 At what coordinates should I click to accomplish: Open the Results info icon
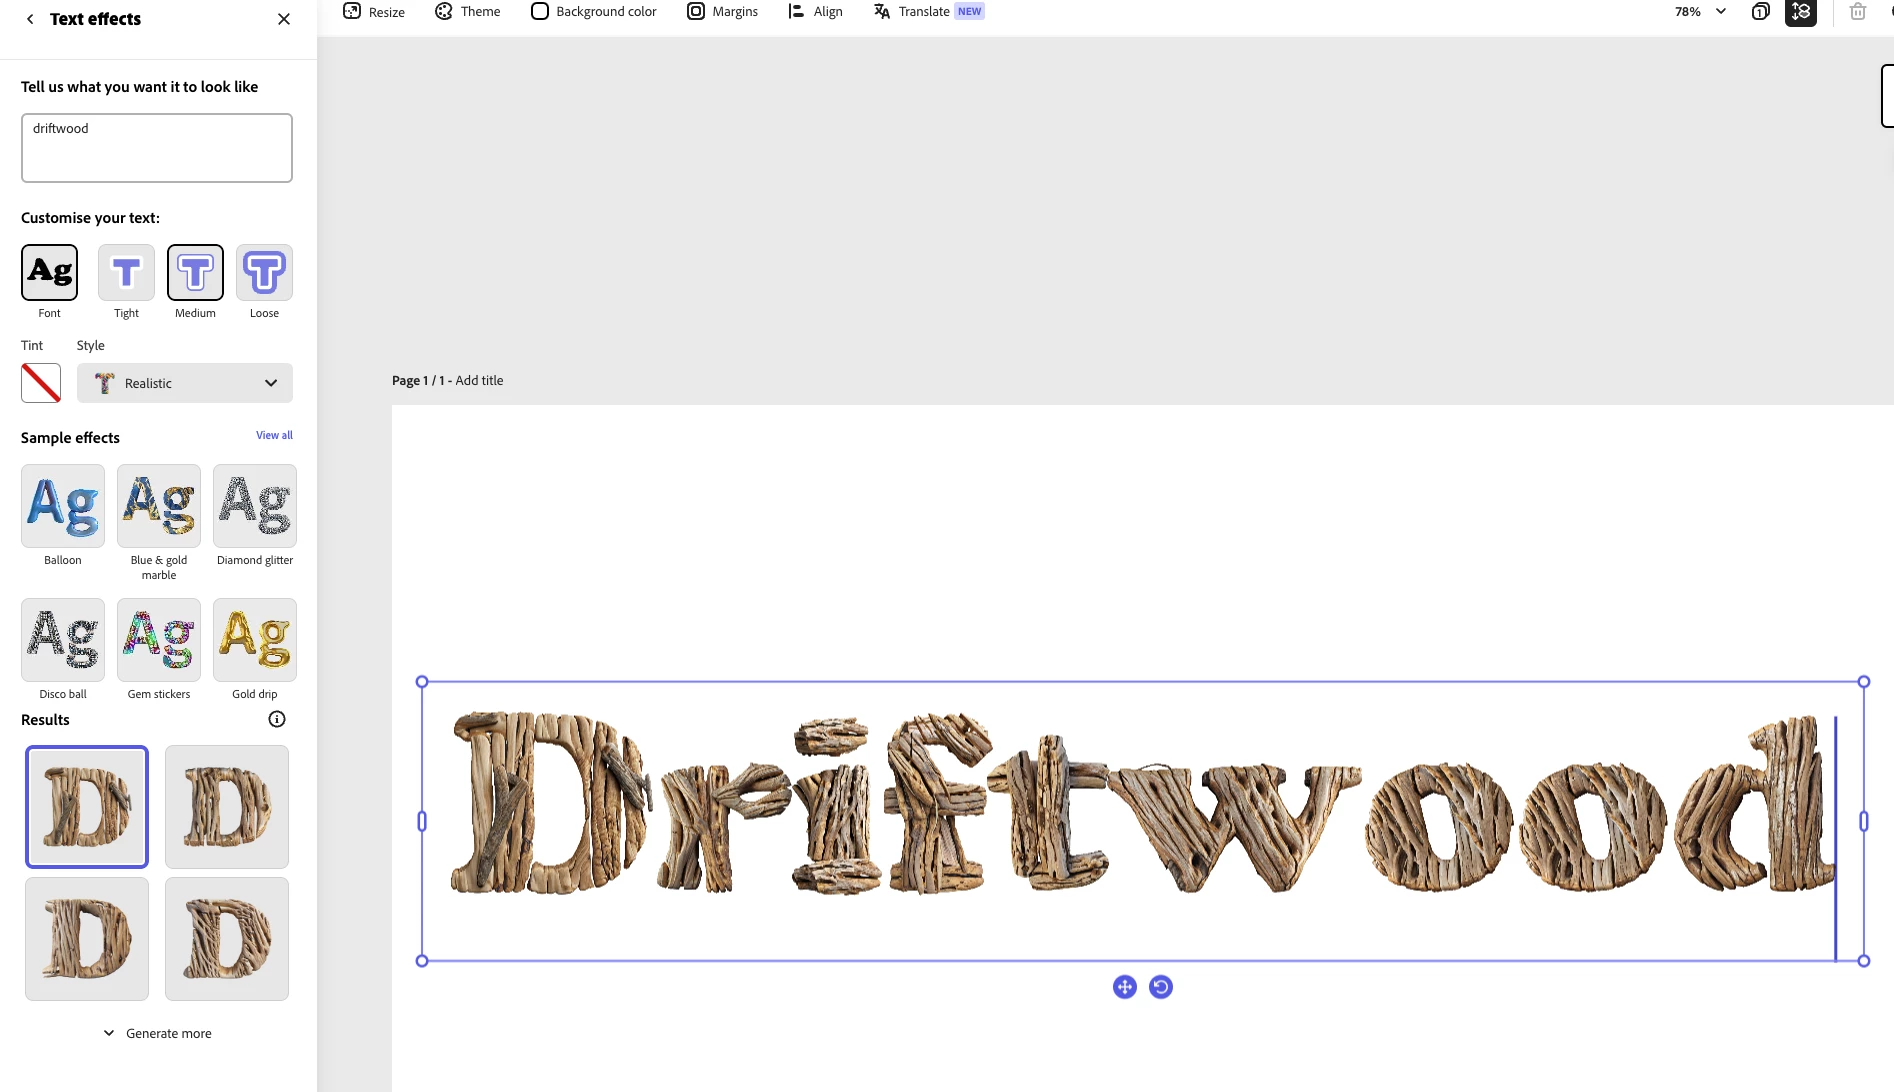point(277,719)
